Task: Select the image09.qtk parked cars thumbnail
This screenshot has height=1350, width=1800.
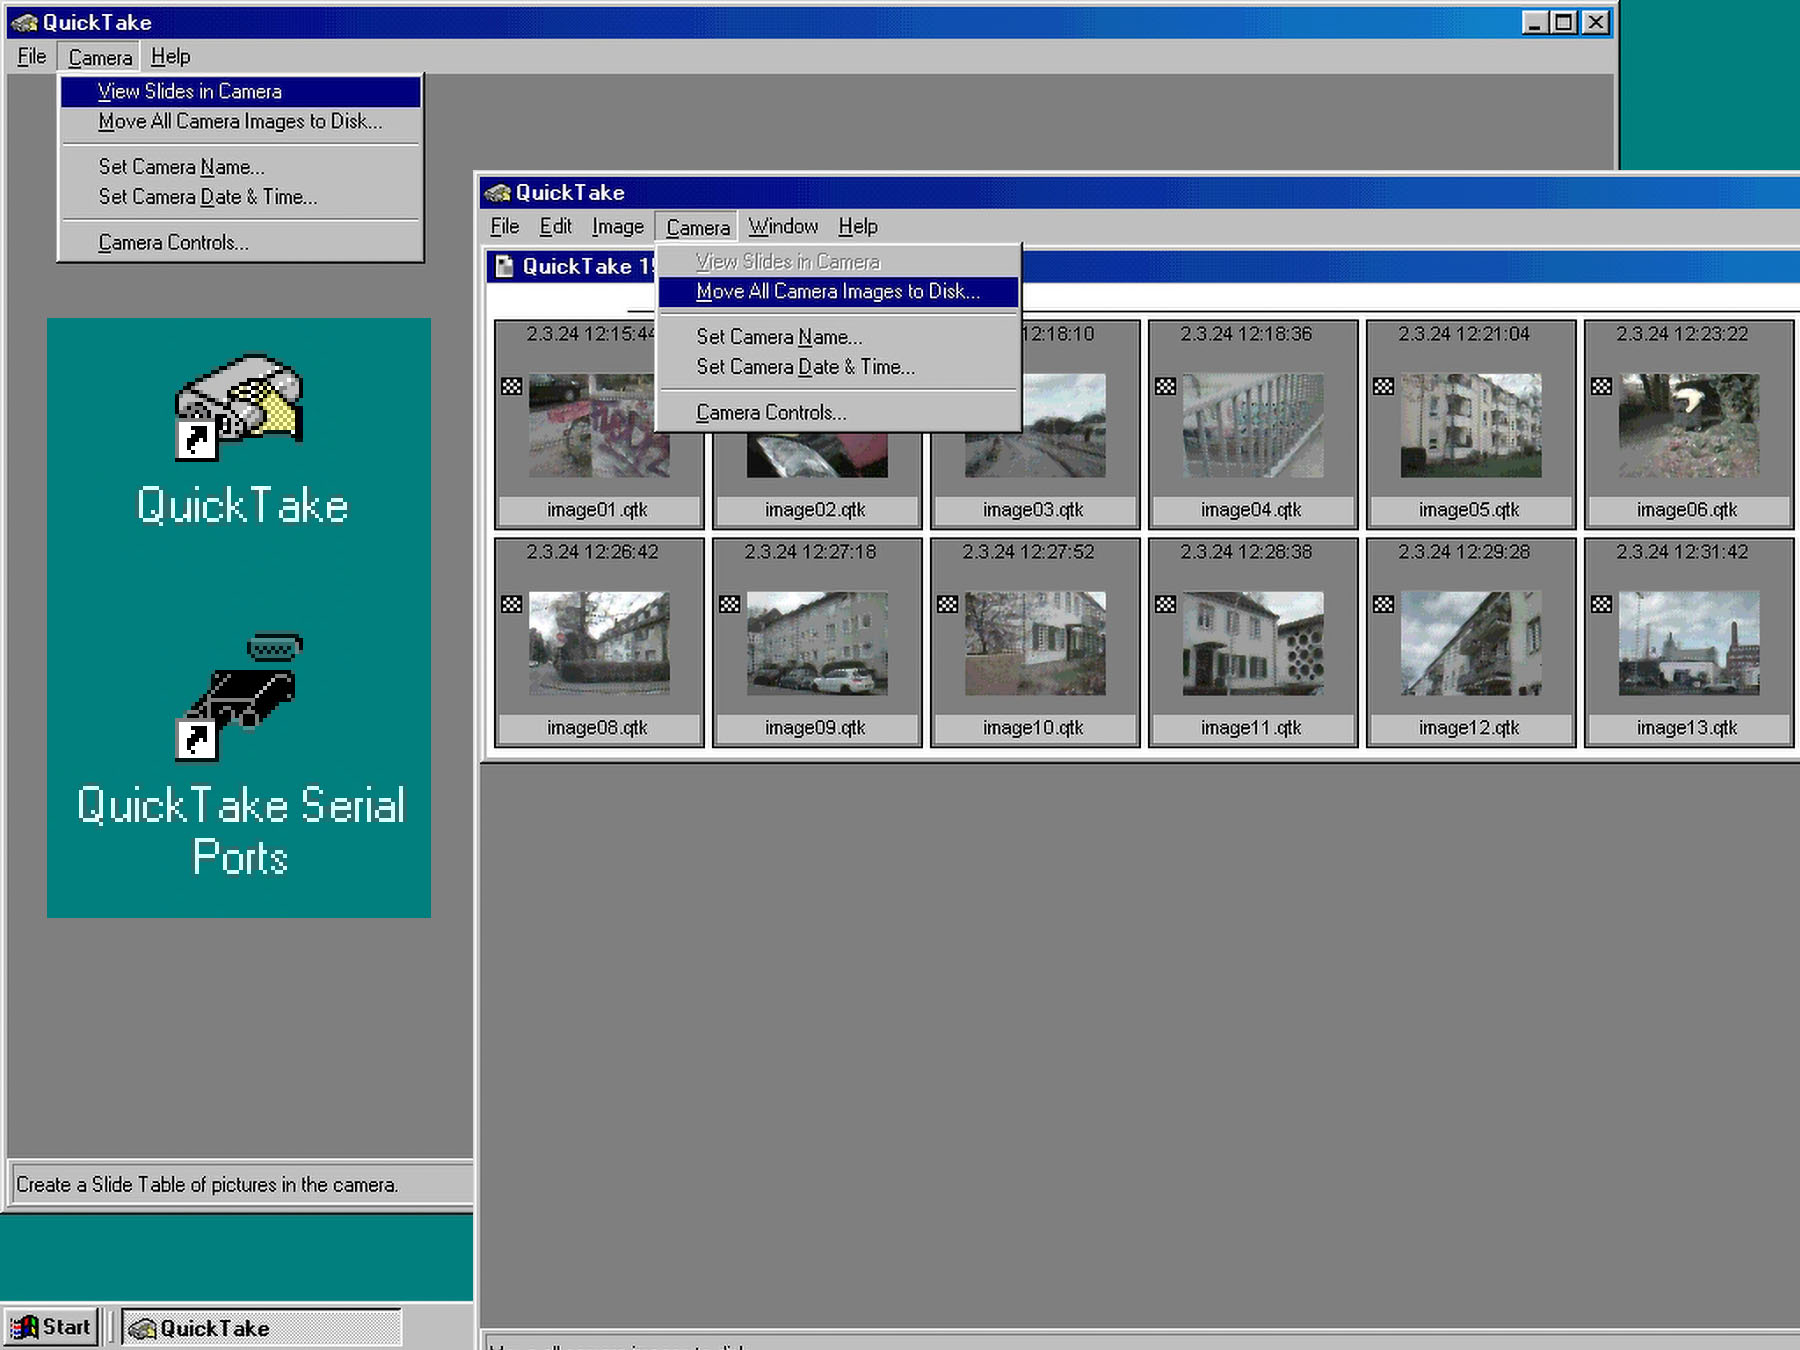Action: 817,644
